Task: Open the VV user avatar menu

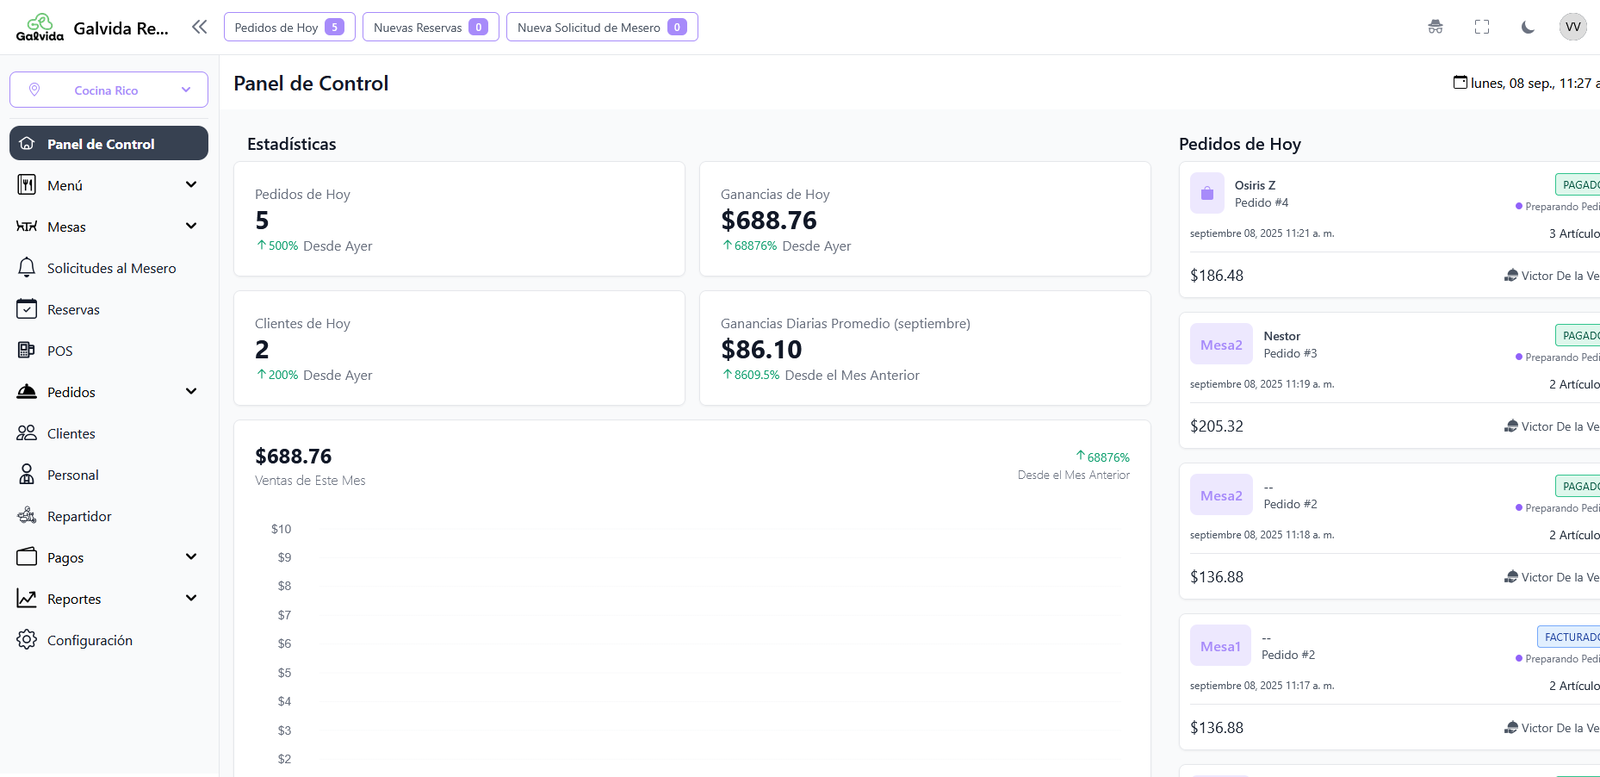Action: coord(1572,27)
